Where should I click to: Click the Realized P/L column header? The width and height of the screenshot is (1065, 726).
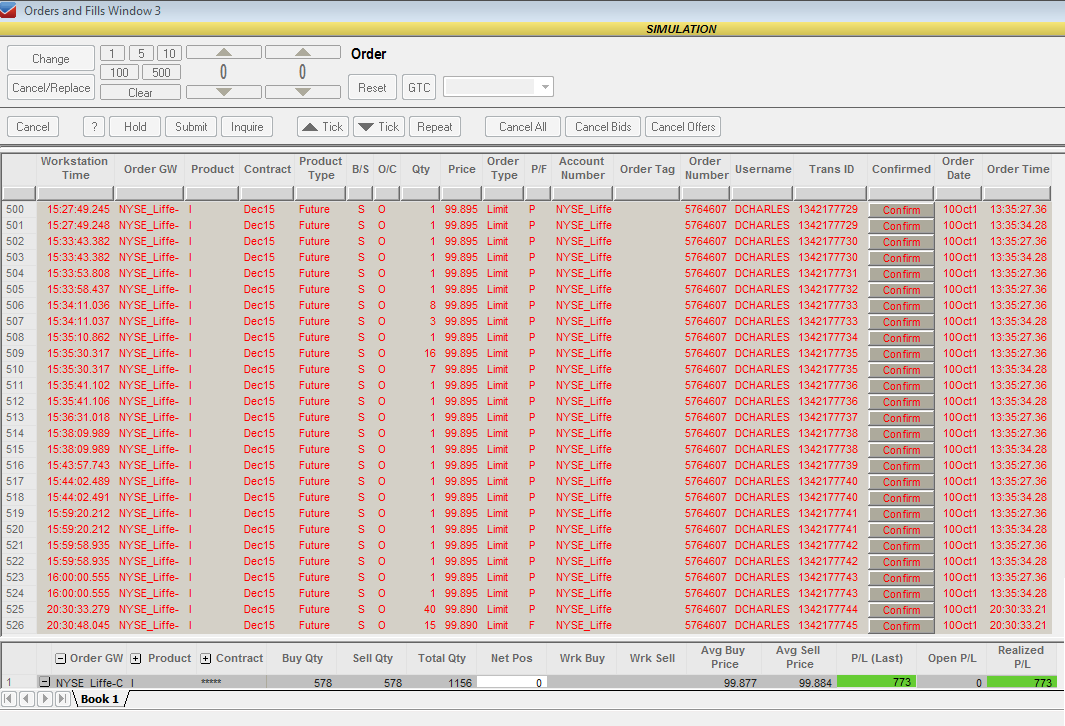click(1020, 657)
